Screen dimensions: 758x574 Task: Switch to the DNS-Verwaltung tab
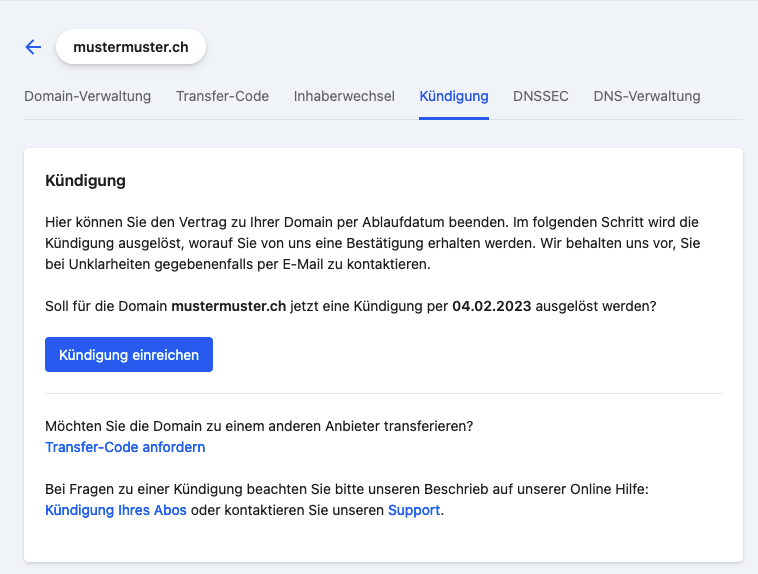click(647, 97)
